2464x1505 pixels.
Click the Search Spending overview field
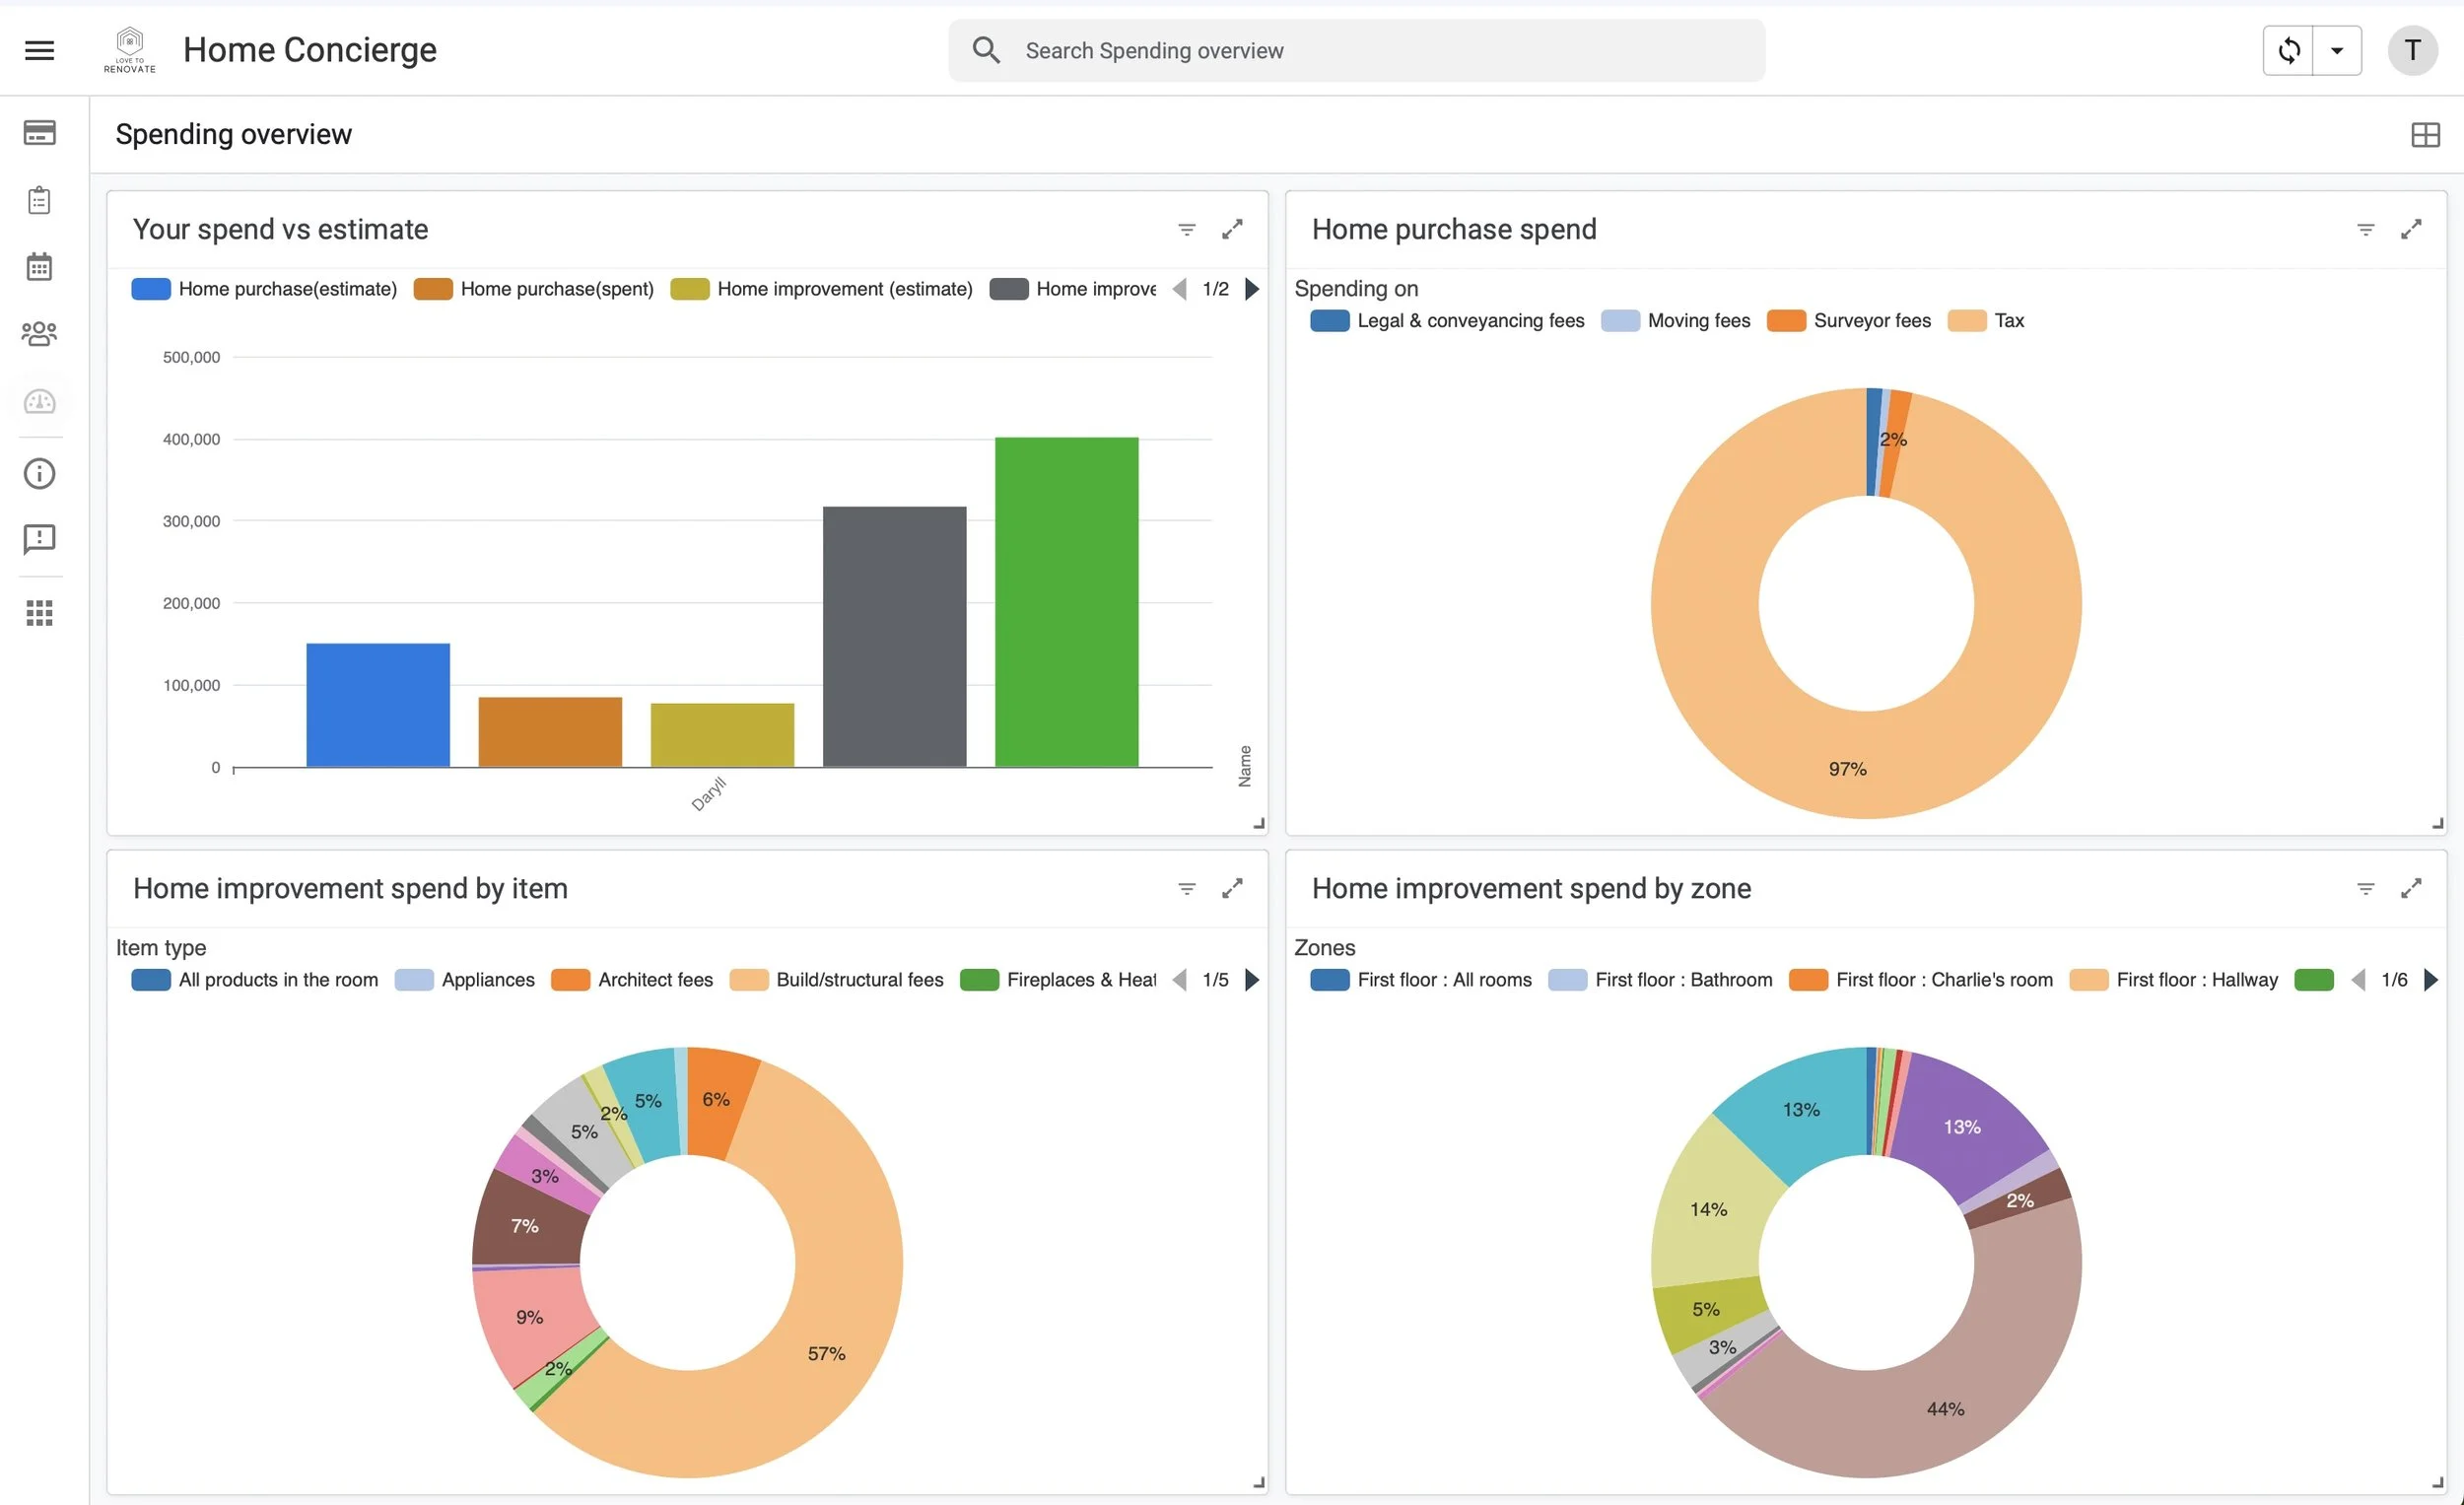(1356, 50)
